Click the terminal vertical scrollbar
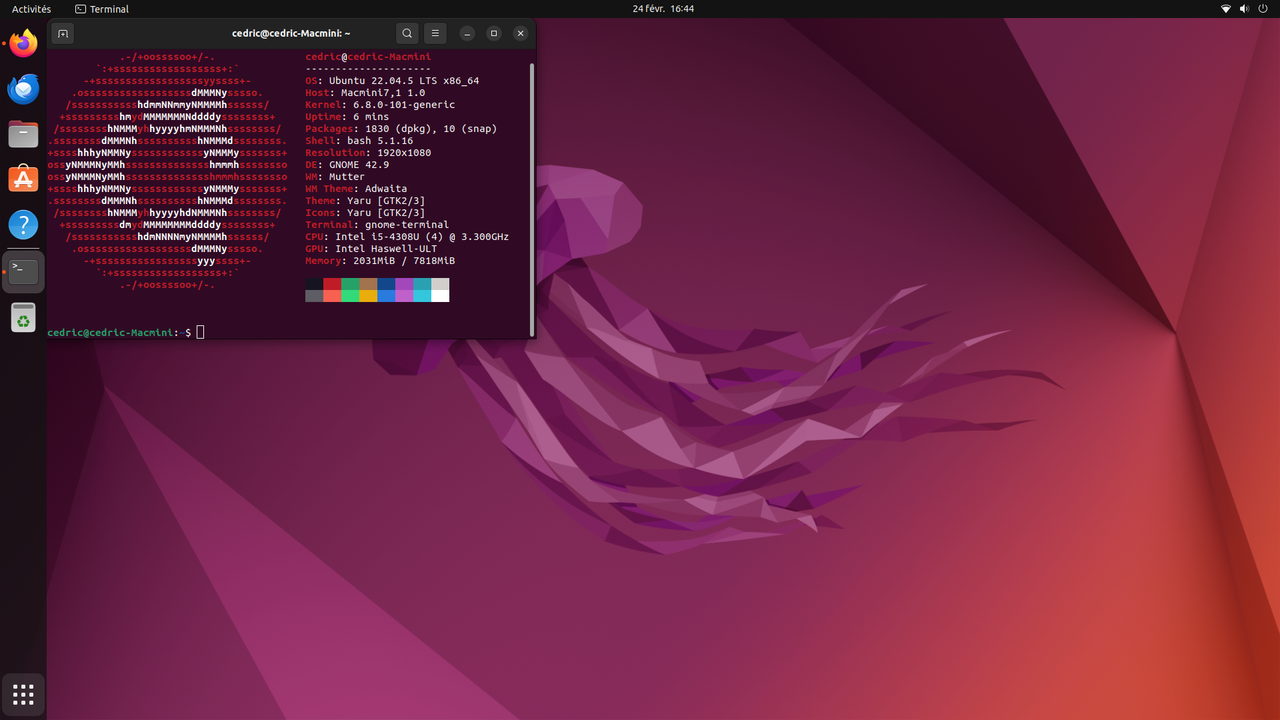 pos(532,199)
